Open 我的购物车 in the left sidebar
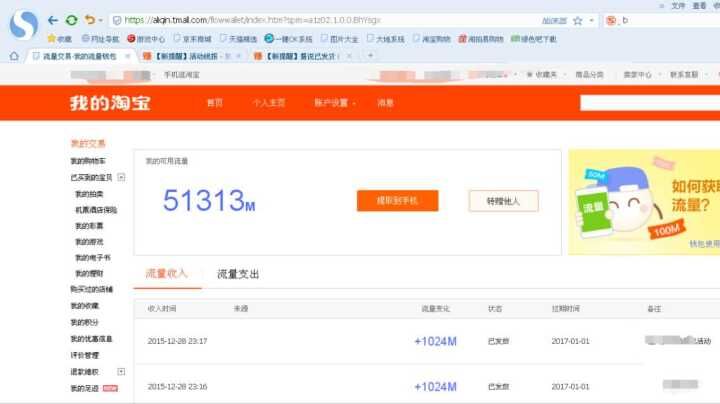The image size is (720, 404). pyautogui.click(x=88, y=161)
